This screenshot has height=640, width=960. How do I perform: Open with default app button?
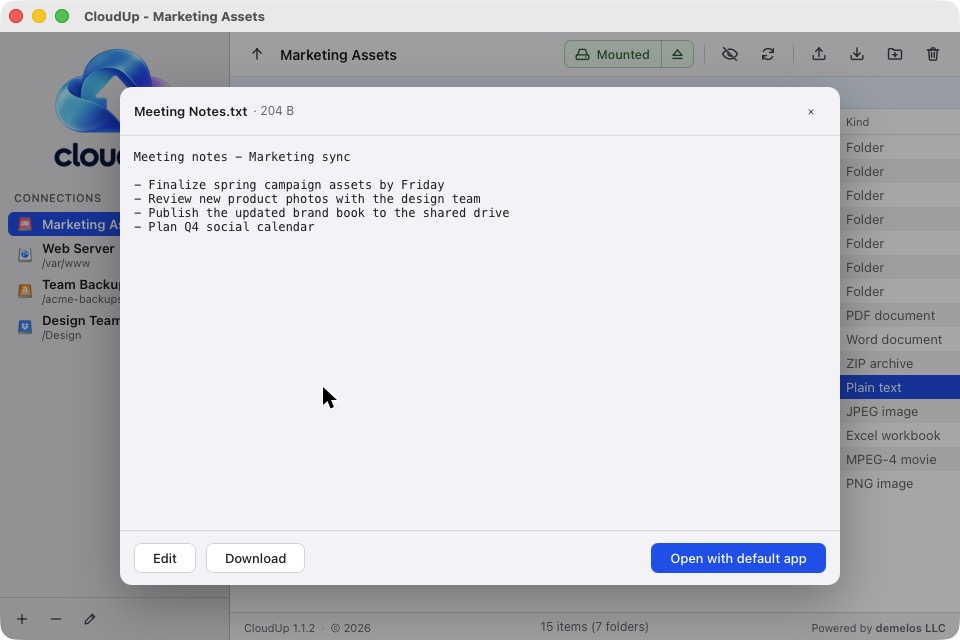click(x=738, y=558)
